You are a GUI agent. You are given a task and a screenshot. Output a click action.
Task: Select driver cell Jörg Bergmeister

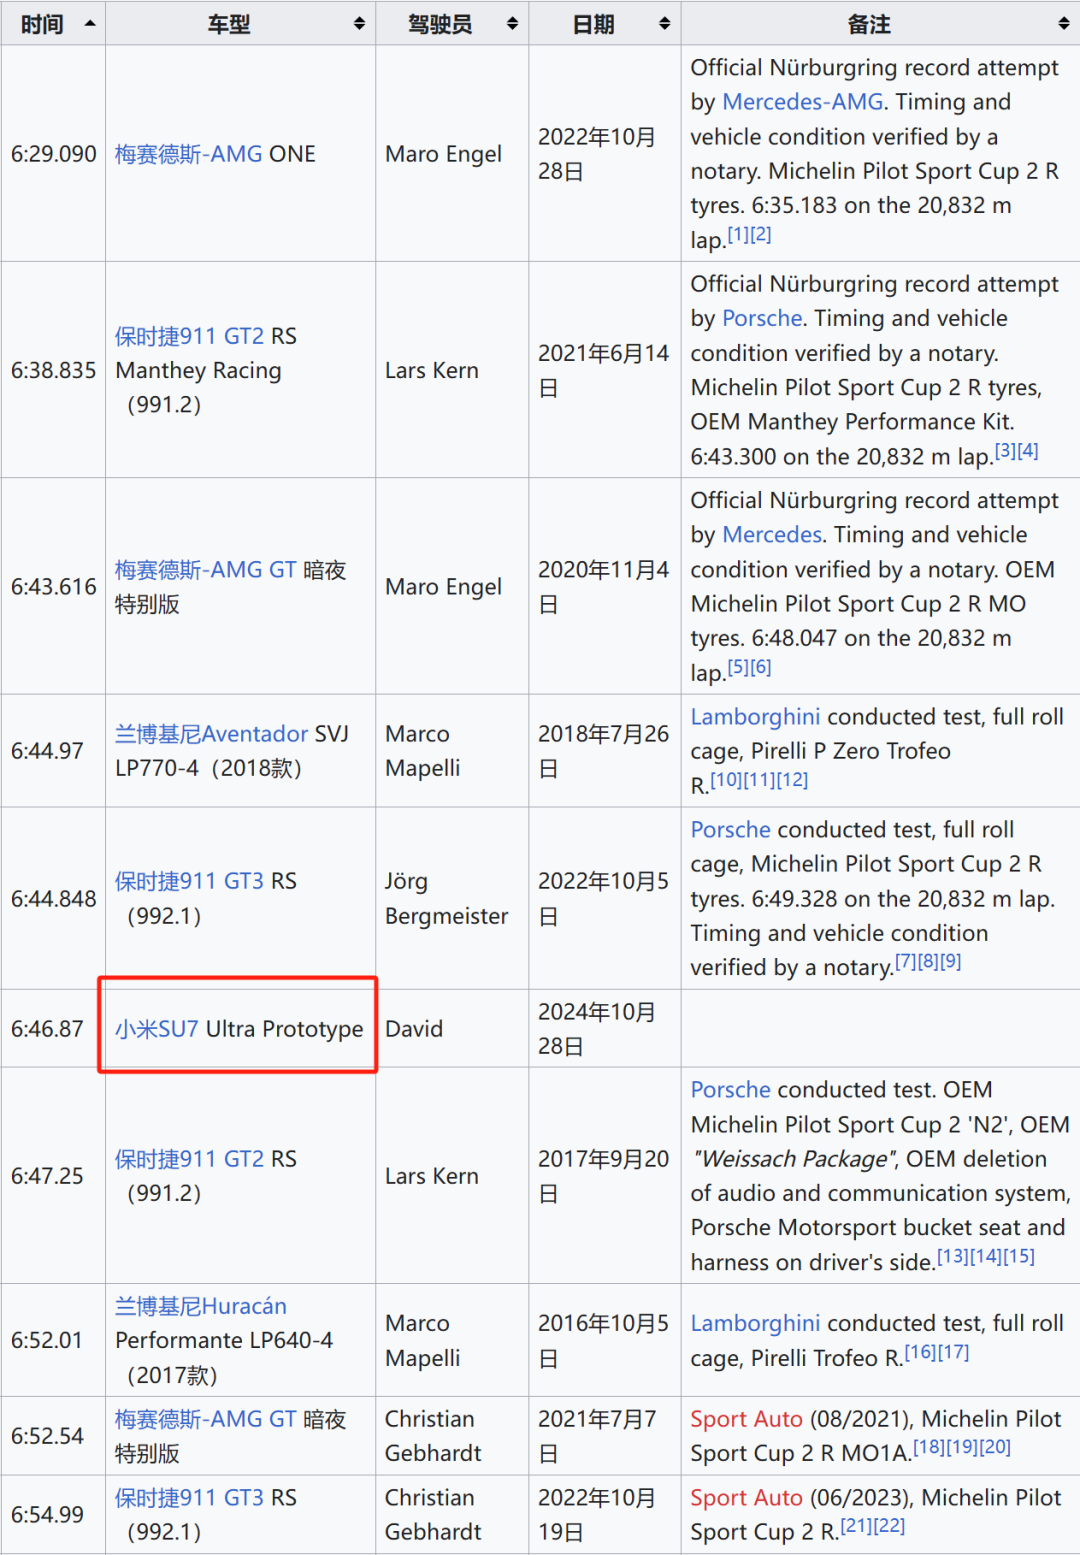coord(452,898)
